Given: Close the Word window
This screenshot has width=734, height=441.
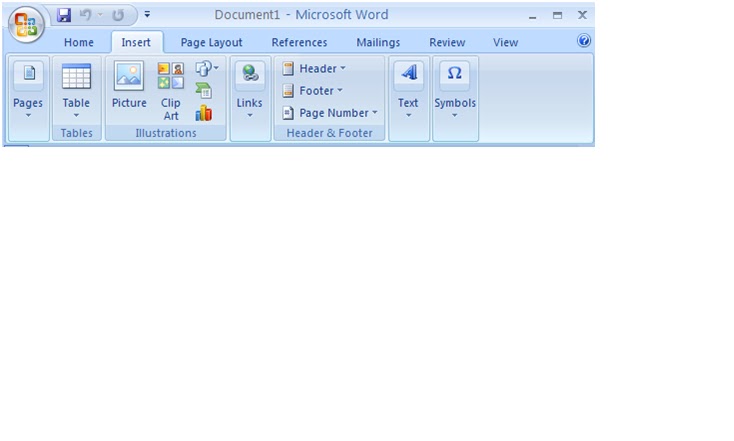Looking at the screenshot, I should click(x=582, y=15).
